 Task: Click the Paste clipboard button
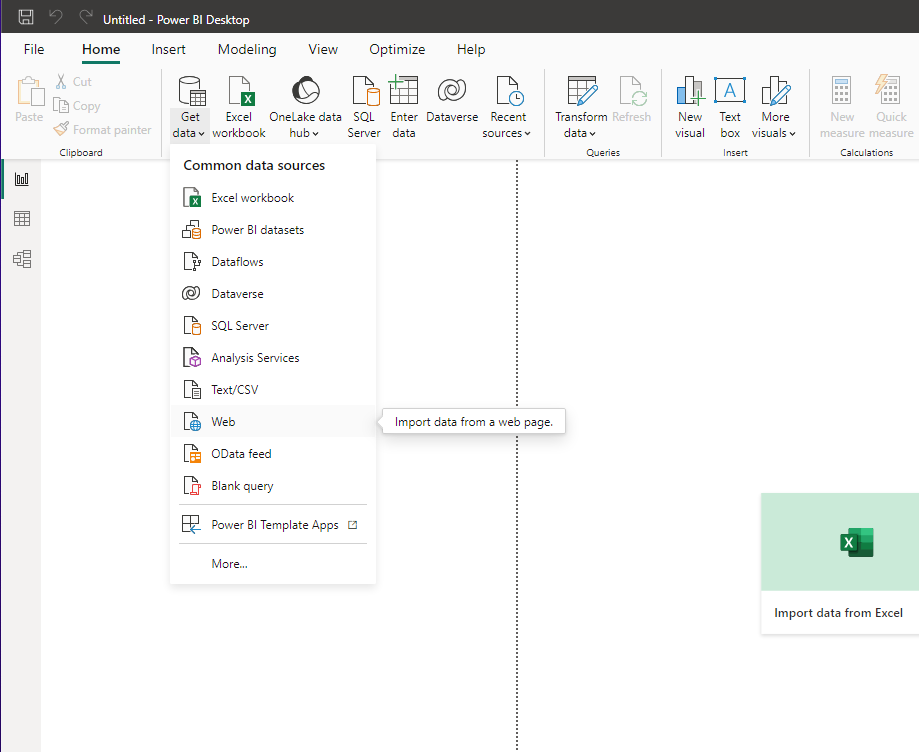point(29,100)
